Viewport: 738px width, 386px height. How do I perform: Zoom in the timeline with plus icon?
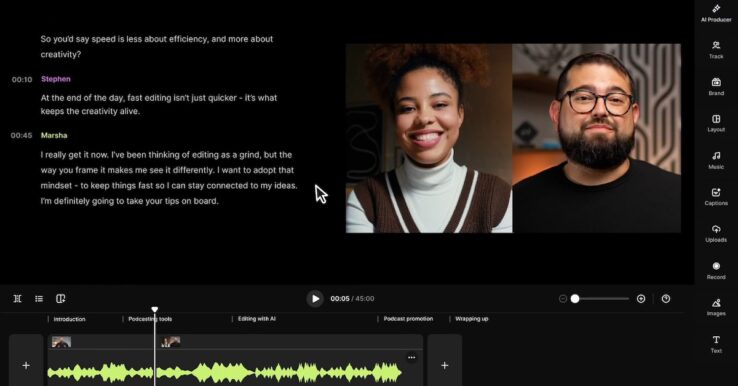[x=641, y=299]
